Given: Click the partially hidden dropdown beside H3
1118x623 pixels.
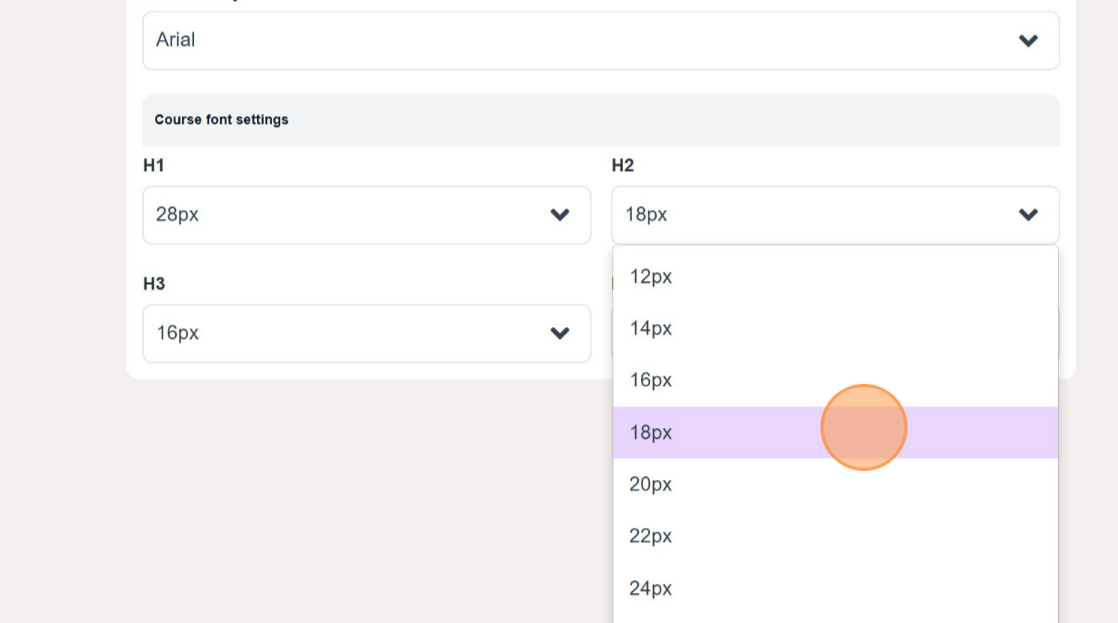Looking at the screenshot, I should tap(1059, 333).
